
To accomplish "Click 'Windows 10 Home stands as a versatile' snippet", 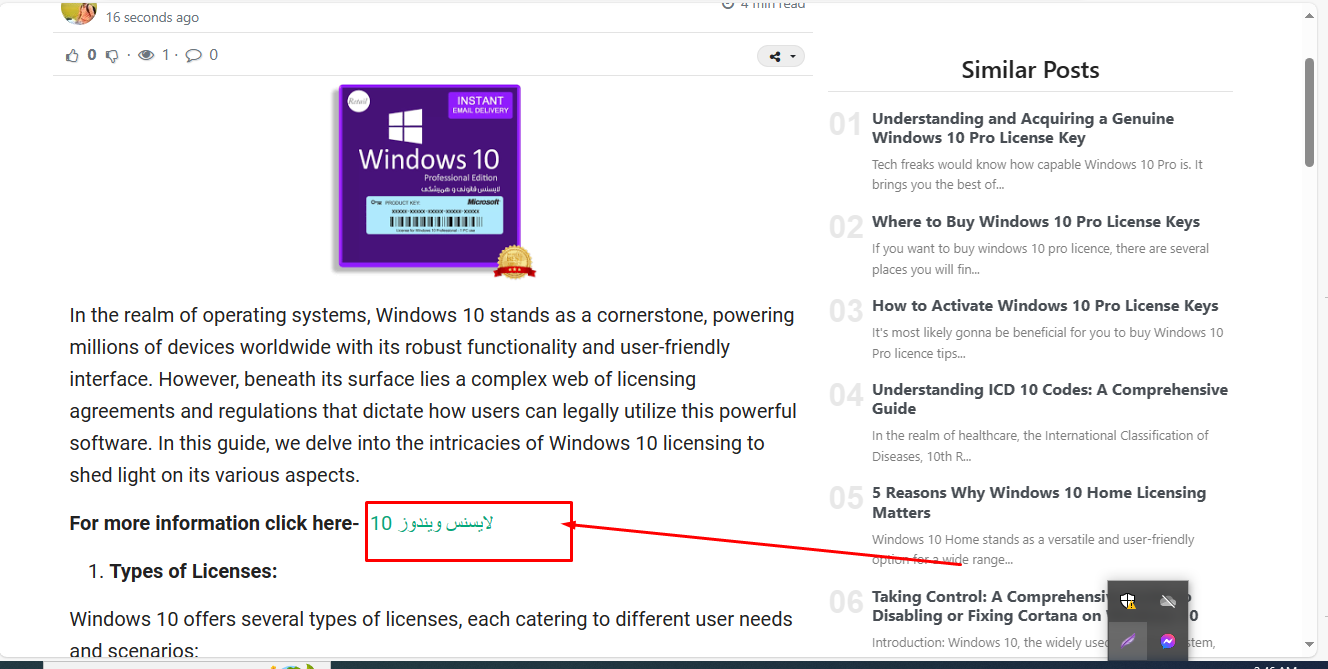I will (1033, 549).
